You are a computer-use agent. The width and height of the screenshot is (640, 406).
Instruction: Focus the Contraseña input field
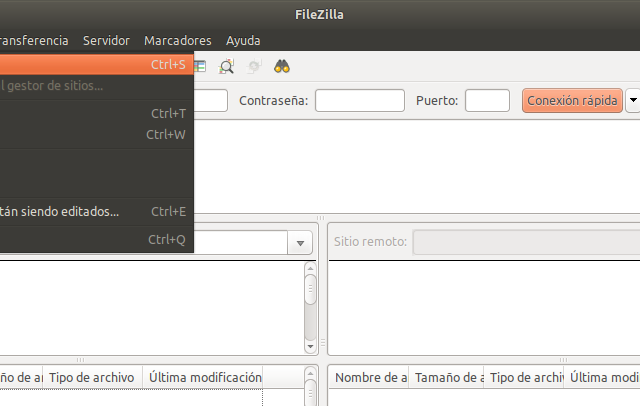point(360,100)
